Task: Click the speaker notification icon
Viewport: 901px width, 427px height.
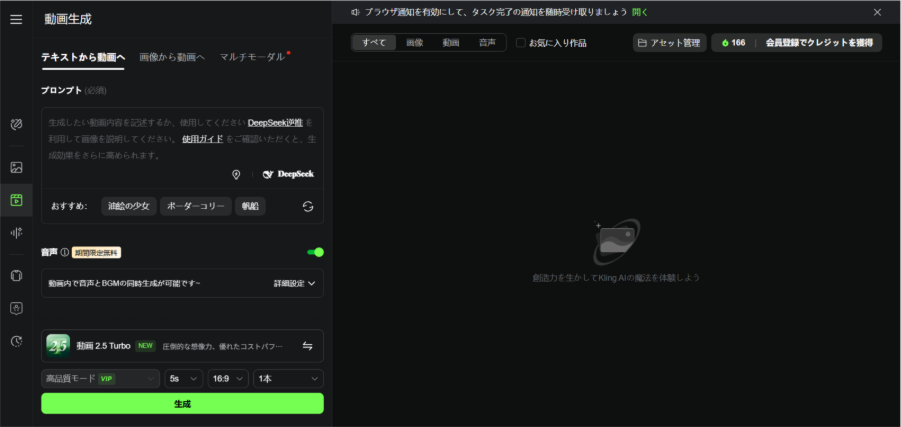Action: 356,12
